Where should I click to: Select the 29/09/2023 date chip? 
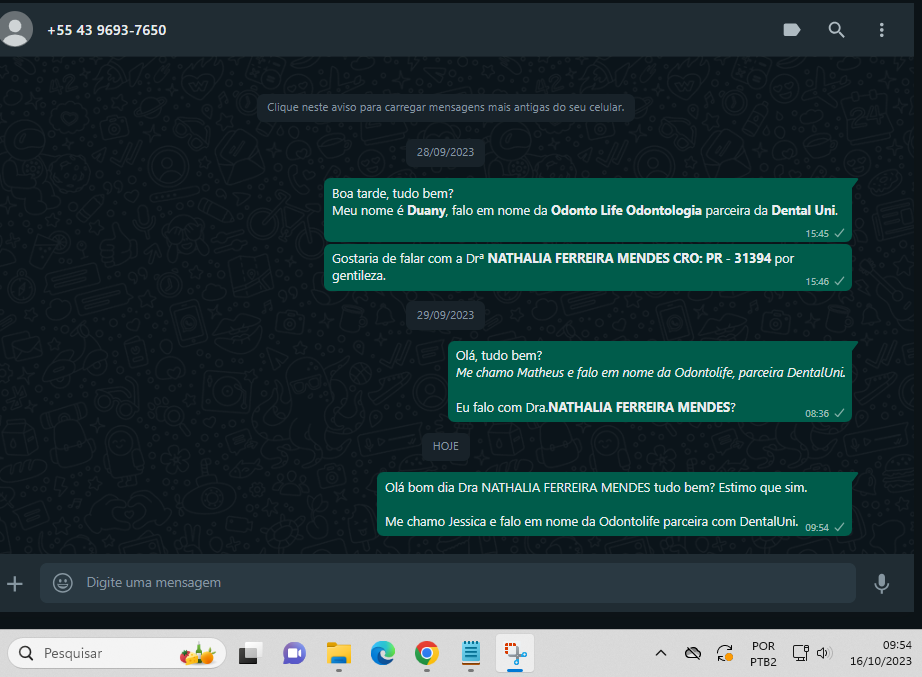point(445,315)
